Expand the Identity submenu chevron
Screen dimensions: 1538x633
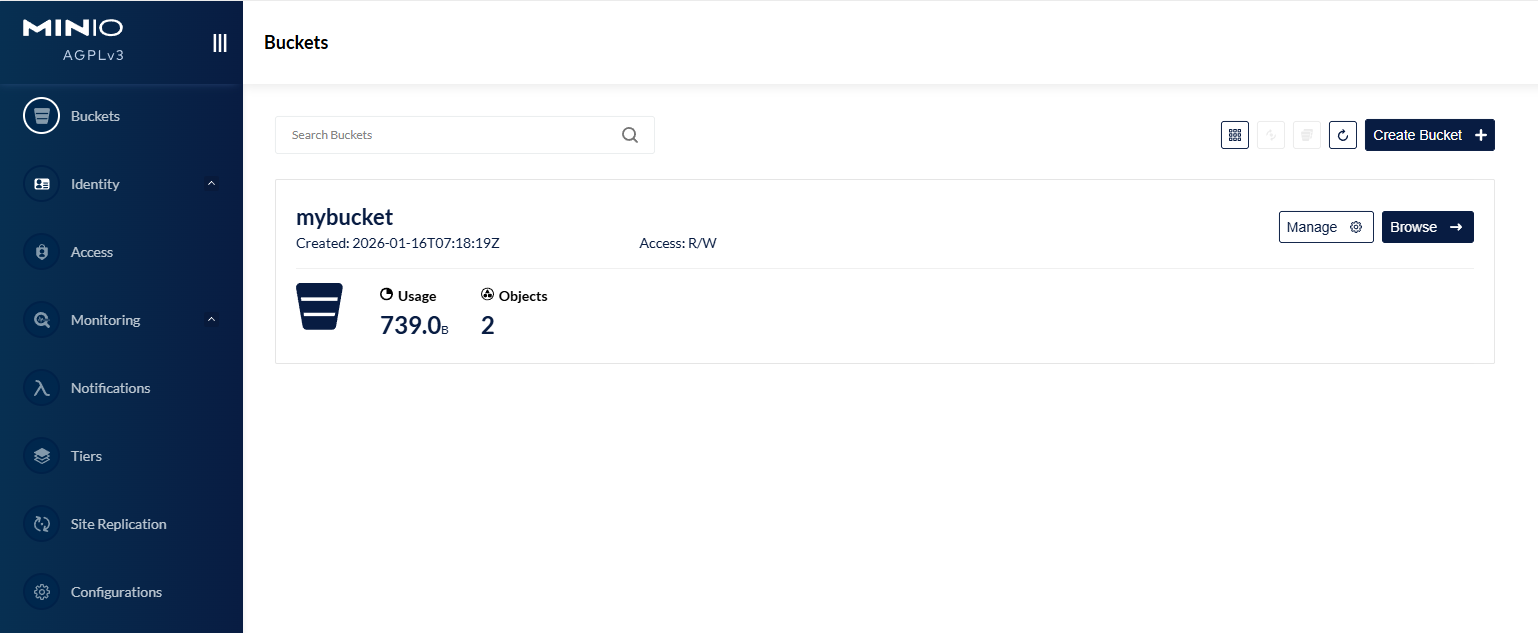pos(211,184)
